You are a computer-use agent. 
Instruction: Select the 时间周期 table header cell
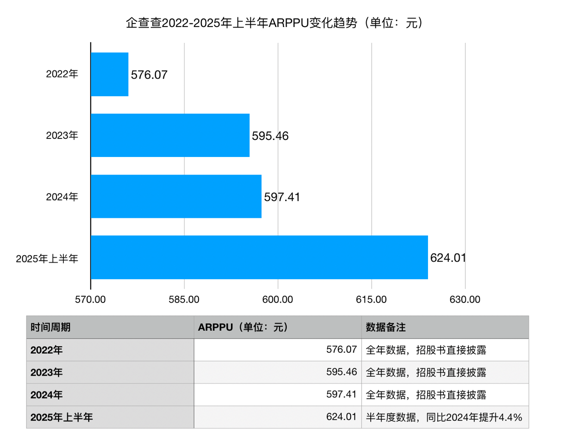(x=110, y=327)
